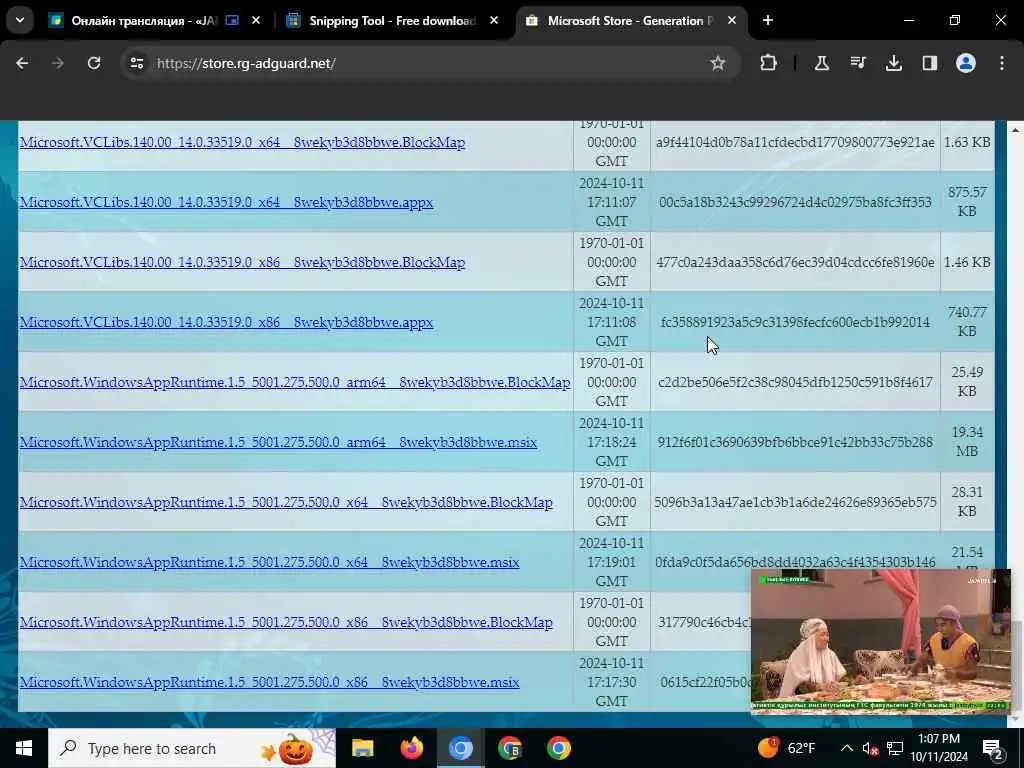Open File Explorer from the taskbar
This screenshot has width=1024, height=768.
362,748
